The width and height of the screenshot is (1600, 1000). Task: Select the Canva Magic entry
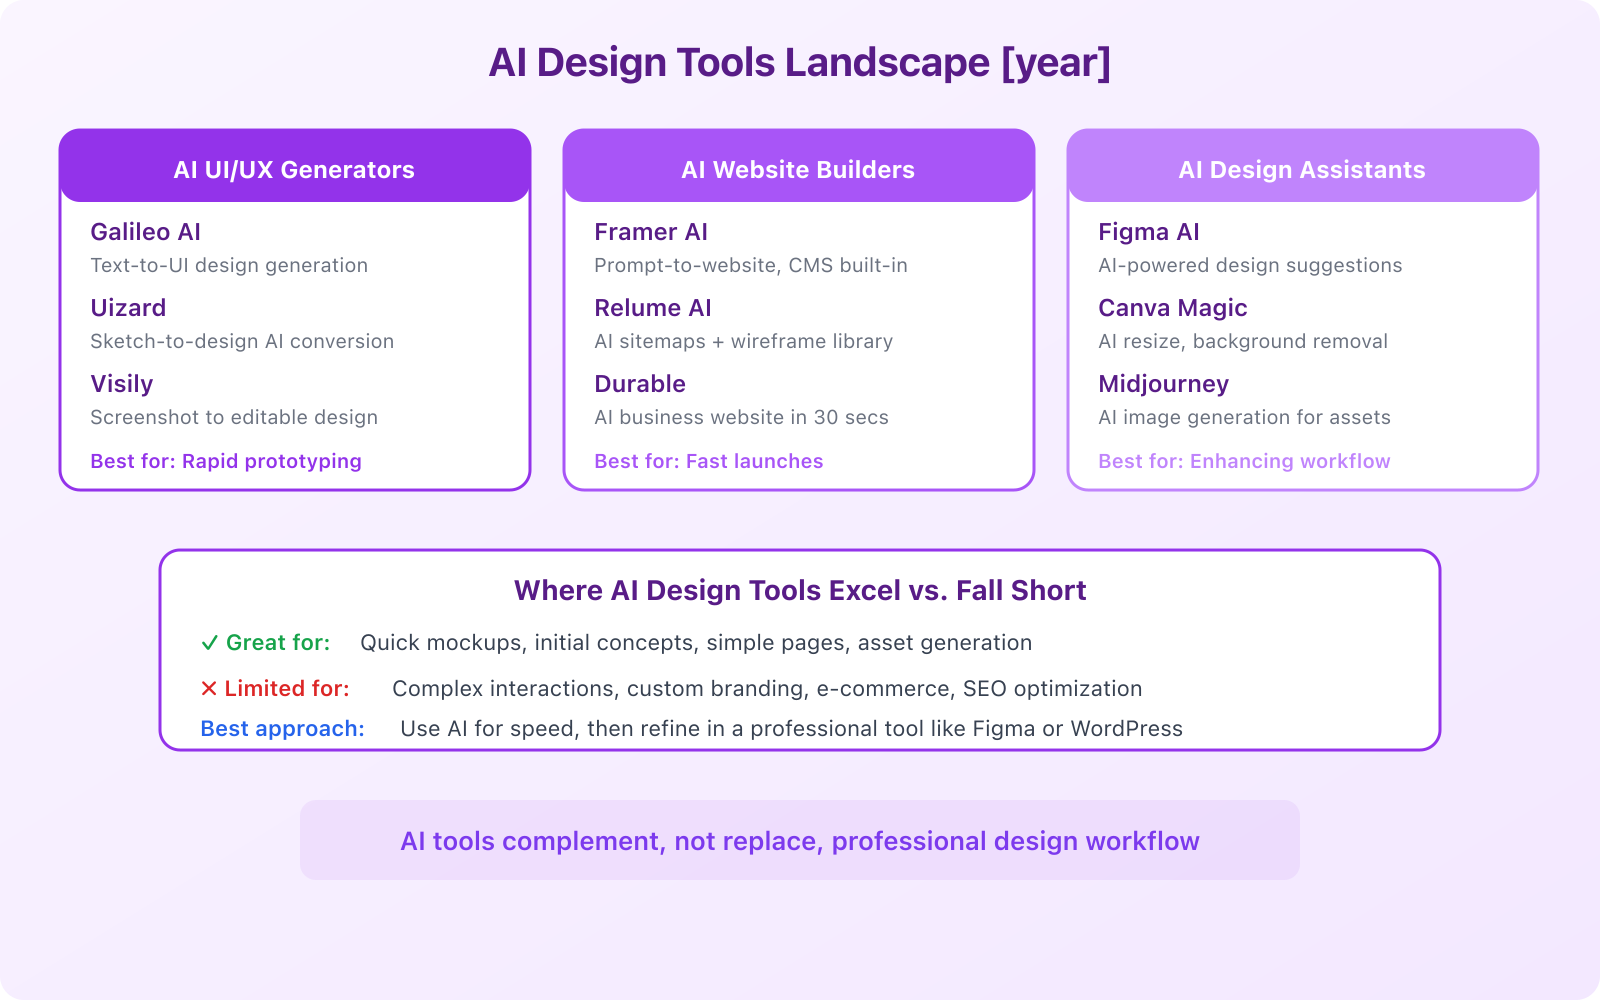pos(1172,308)
